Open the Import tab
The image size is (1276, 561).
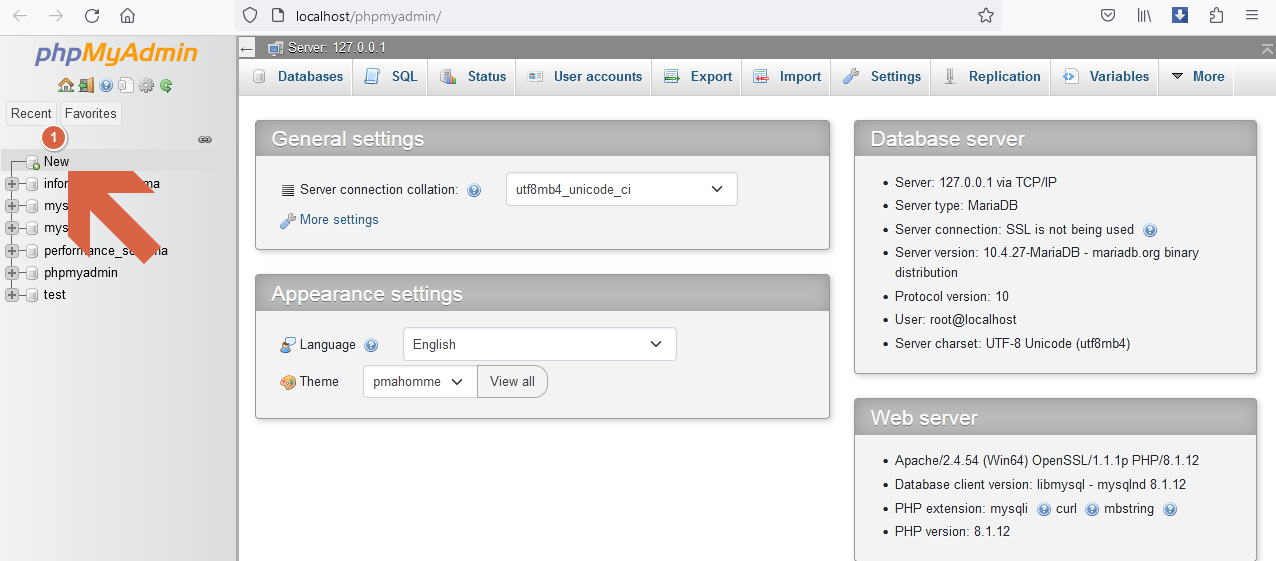point(787,76)
